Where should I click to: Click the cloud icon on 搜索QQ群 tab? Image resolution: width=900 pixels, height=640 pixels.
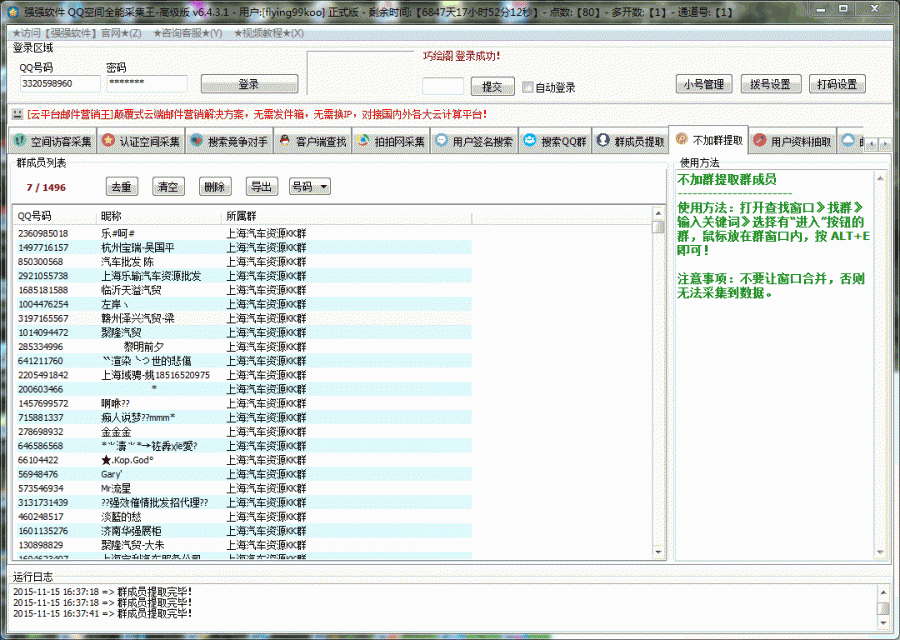tap(529, 140)
